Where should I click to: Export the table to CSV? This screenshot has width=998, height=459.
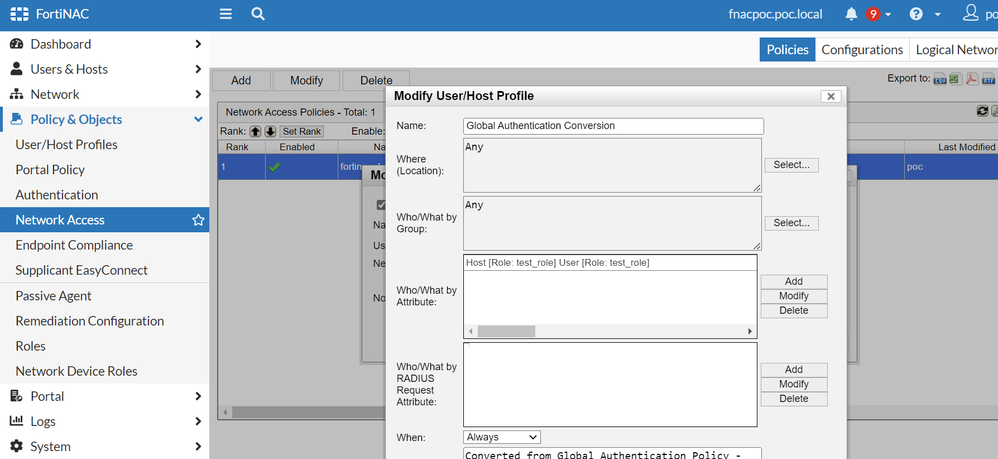coord(940,80)
